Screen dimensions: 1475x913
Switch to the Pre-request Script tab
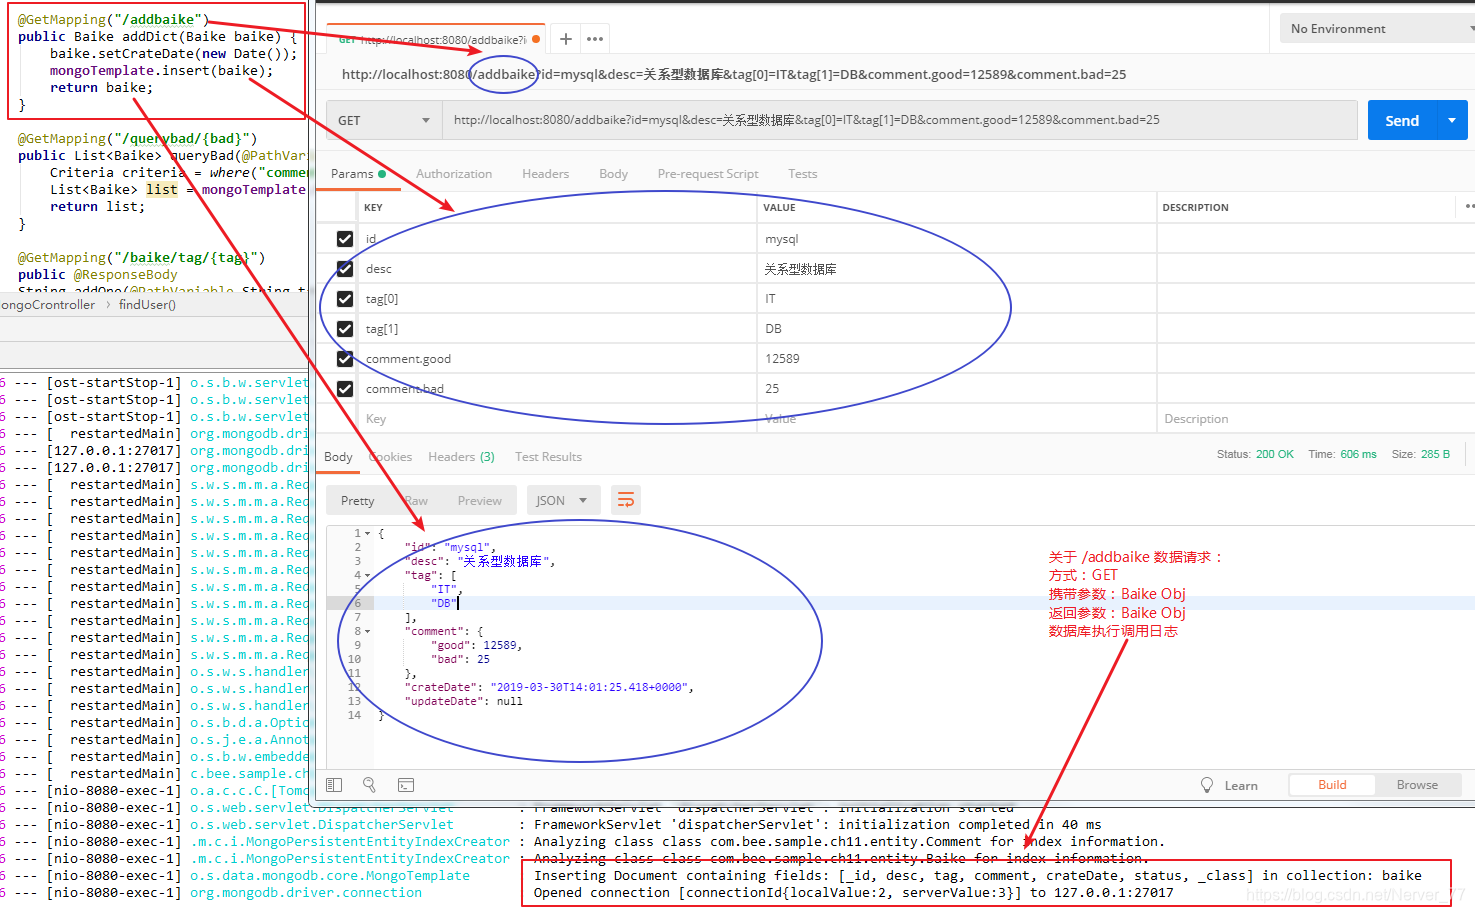click(x=708, y=174)
